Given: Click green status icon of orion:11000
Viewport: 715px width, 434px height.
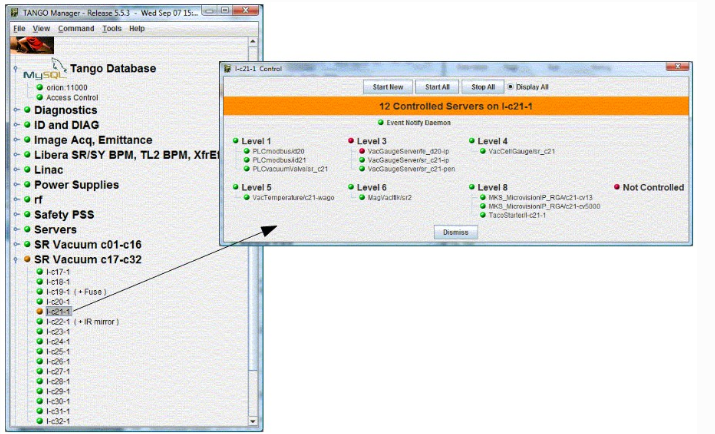Looking at the screenshot, I should (x=40, y=87).
